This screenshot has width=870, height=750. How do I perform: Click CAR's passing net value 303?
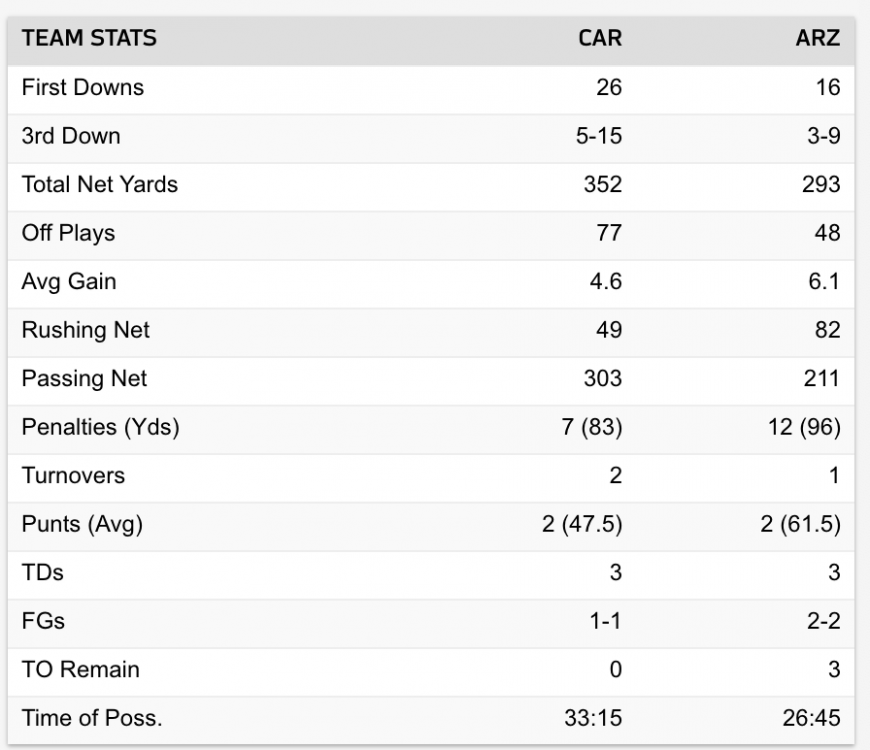click(603, 378)
